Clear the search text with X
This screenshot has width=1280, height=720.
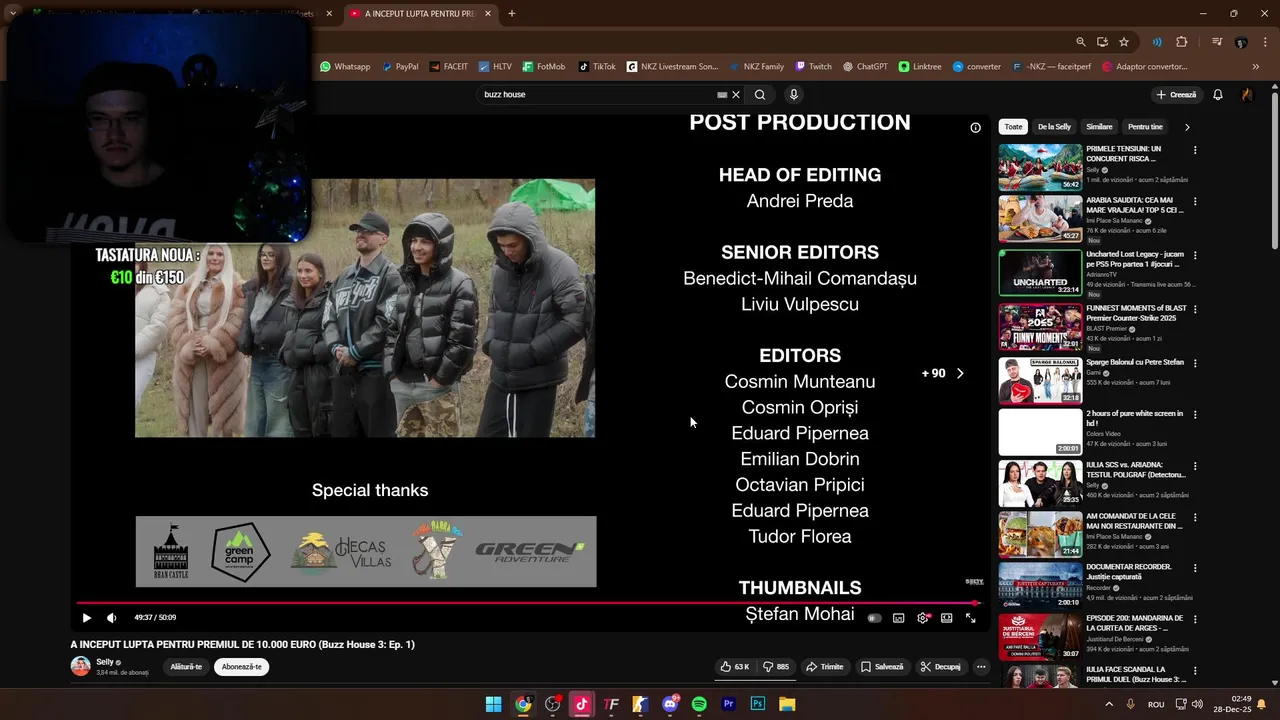coord(736,95)
